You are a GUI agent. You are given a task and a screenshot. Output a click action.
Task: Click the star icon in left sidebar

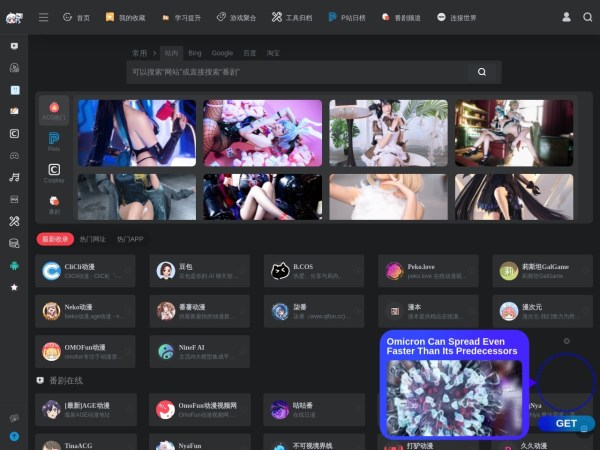(x=14, y=287)
